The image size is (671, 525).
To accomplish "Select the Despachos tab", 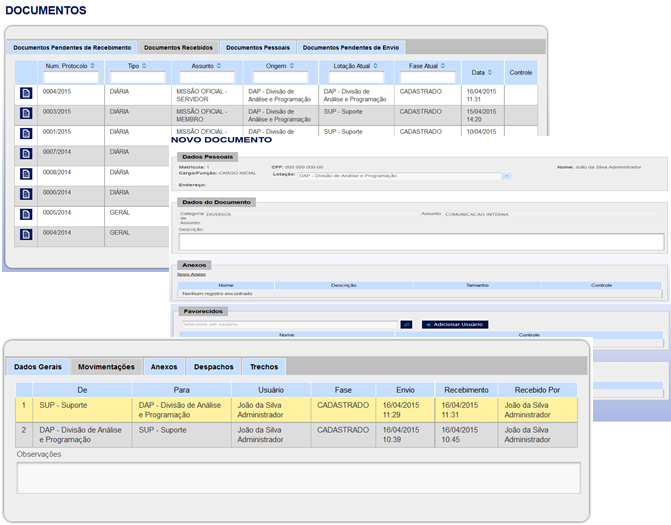I will pos(213,367).
